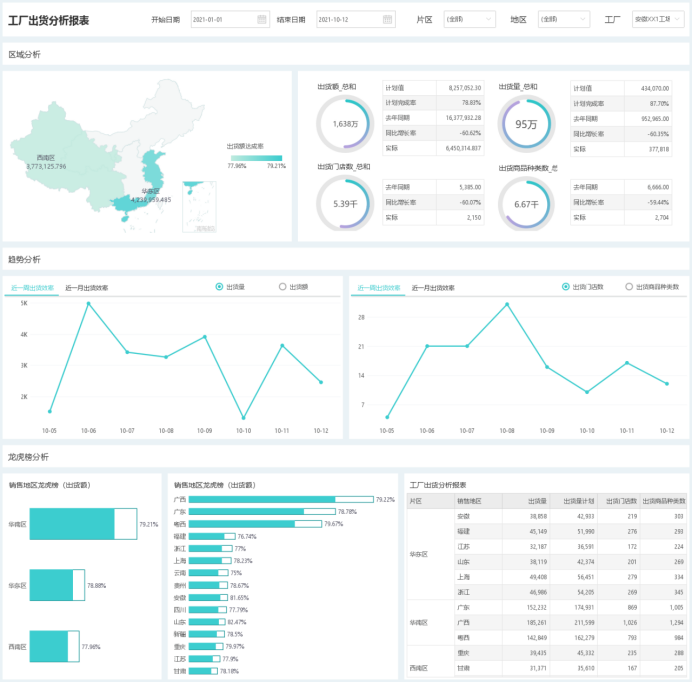Select the 出货额 radio button

(x=282, y=287)
